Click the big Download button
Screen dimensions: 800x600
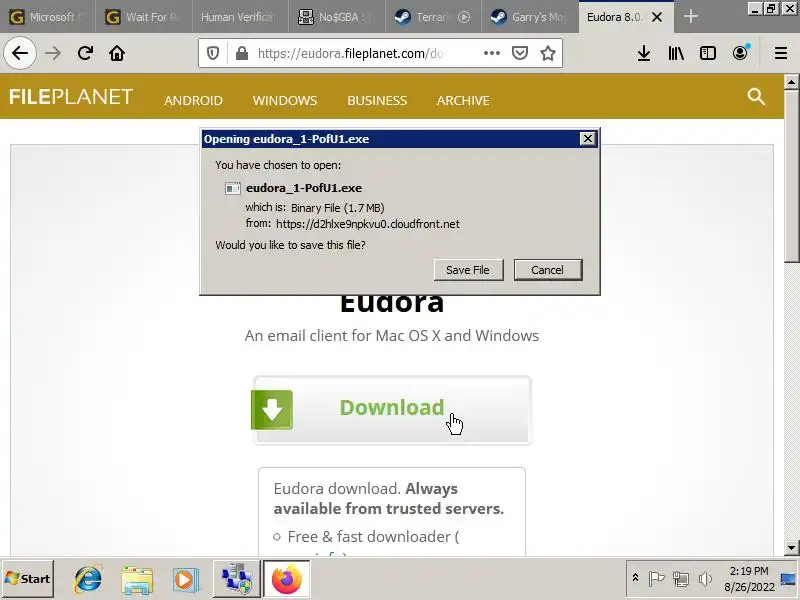click(392, 410)
